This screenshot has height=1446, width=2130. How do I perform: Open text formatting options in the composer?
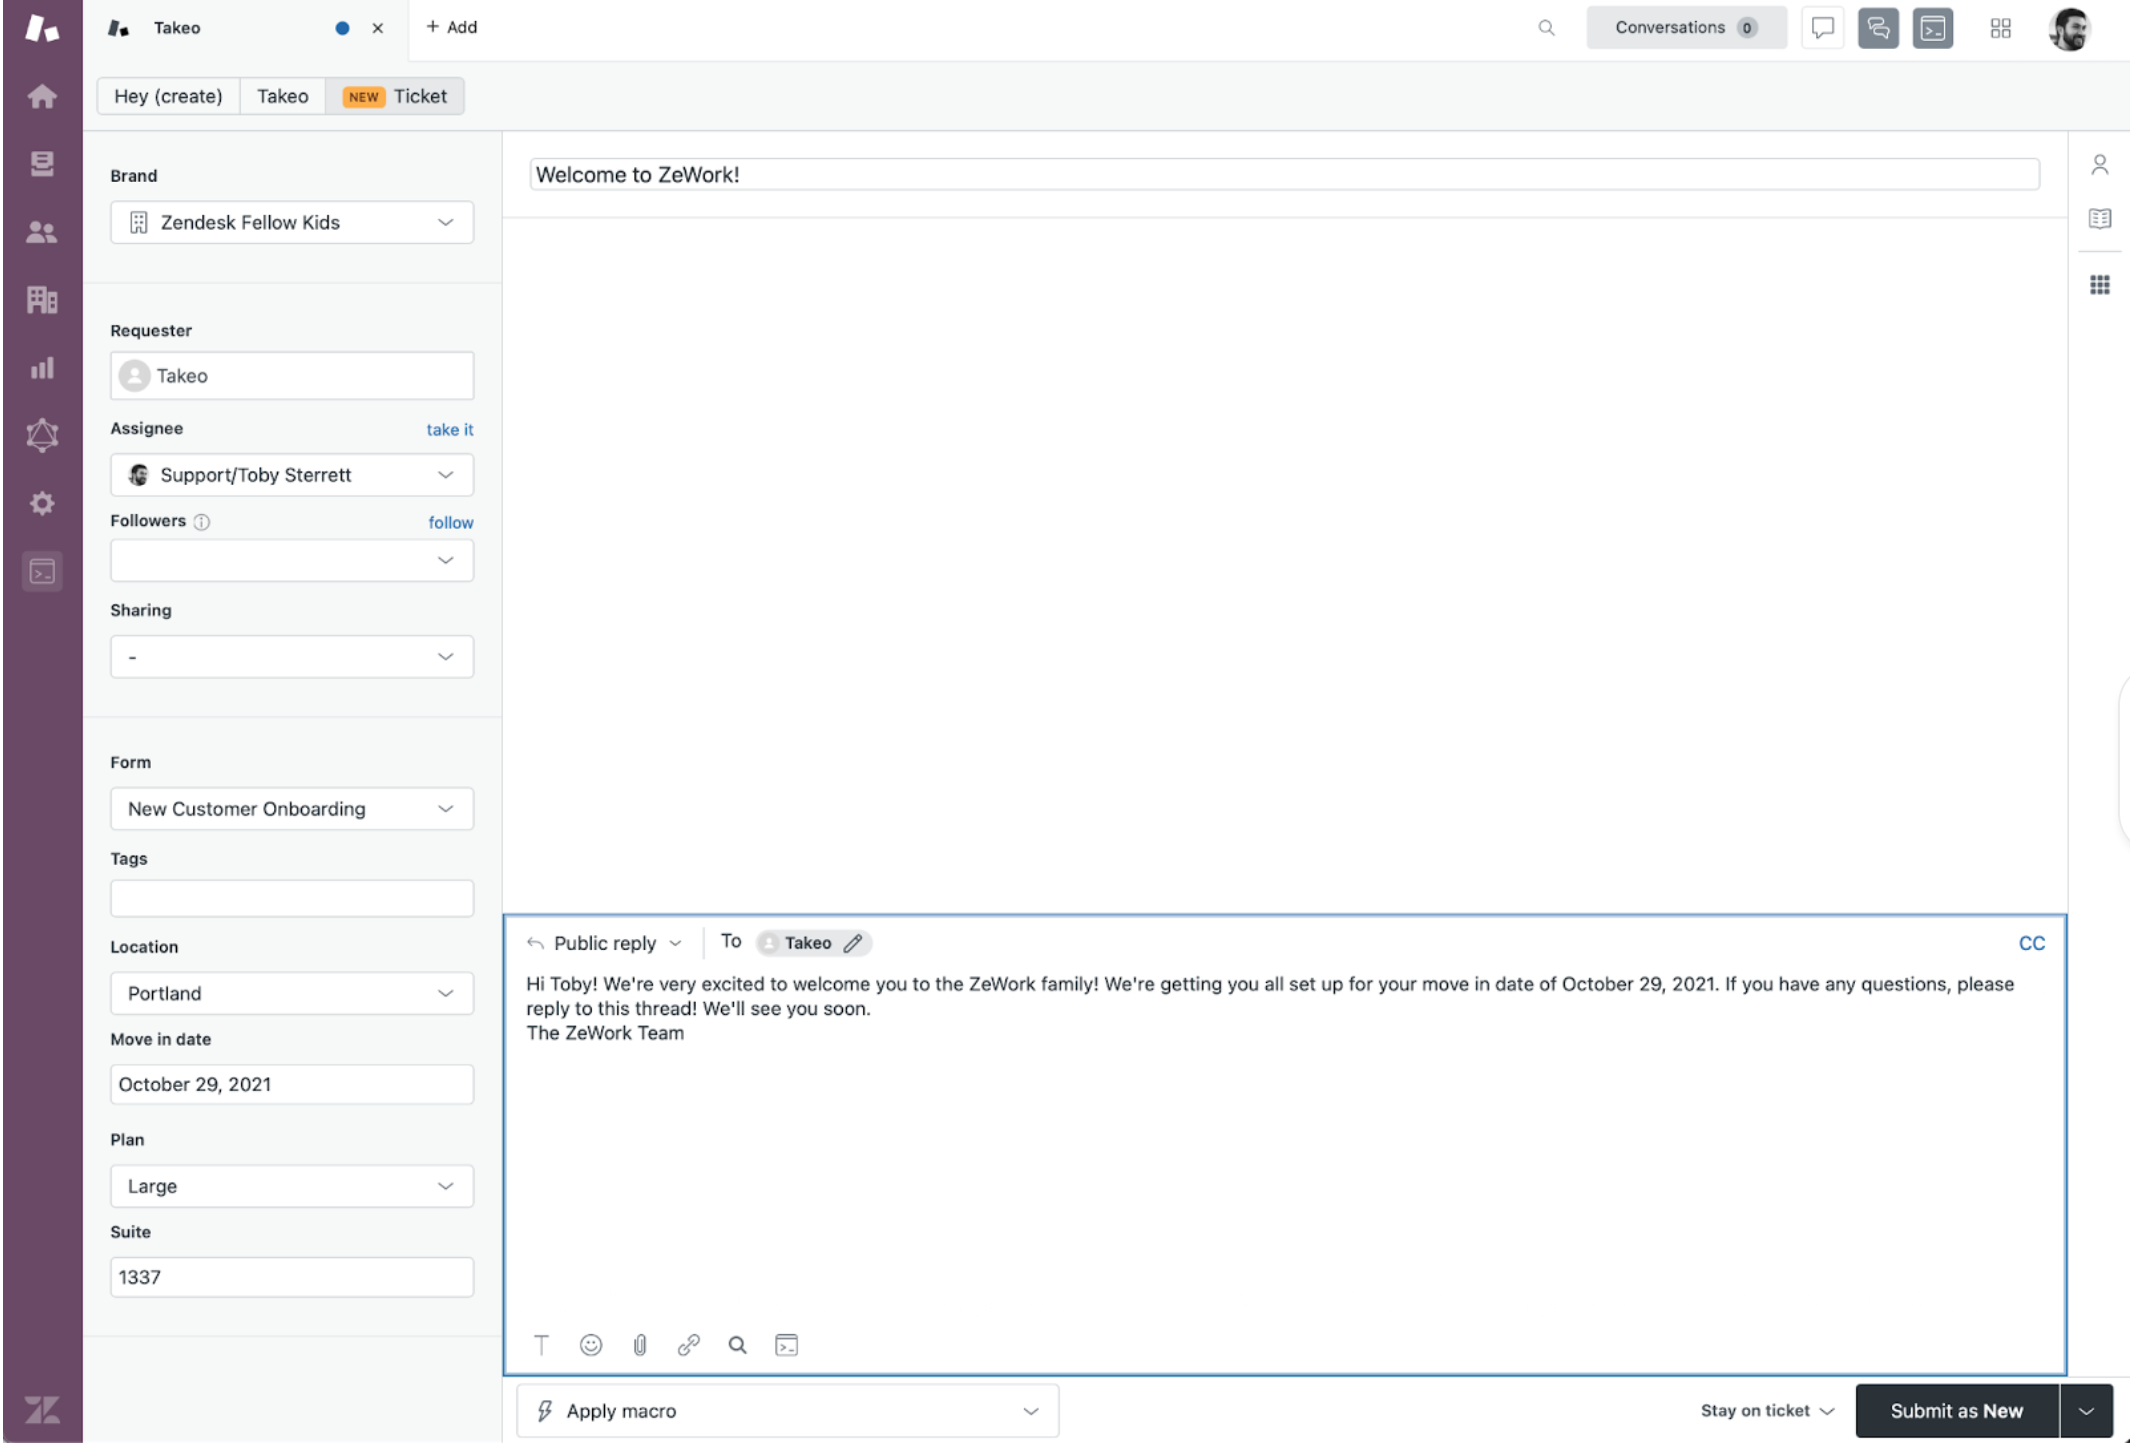[x=541, y=1345]
